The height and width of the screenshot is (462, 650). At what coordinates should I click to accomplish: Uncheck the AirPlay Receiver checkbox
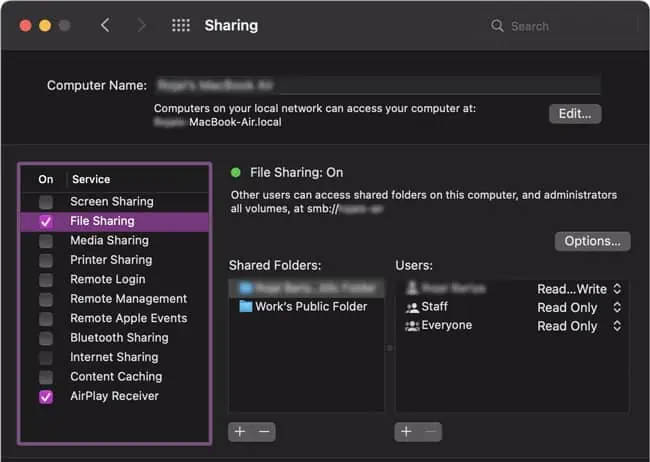(45, 397)
